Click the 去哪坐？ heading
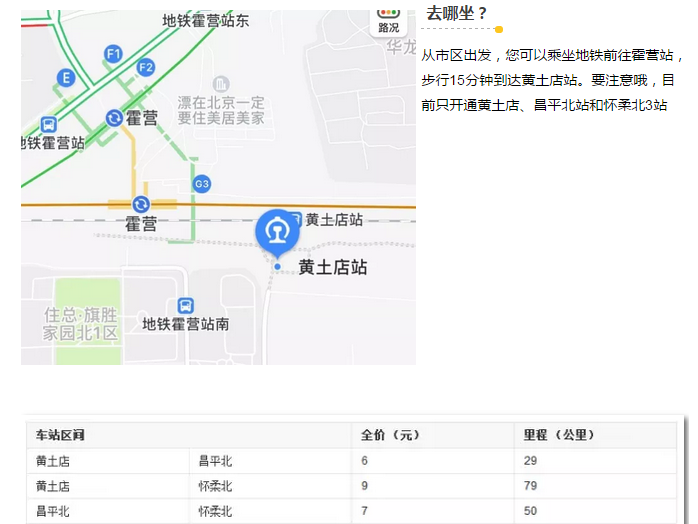 [456, 13]
